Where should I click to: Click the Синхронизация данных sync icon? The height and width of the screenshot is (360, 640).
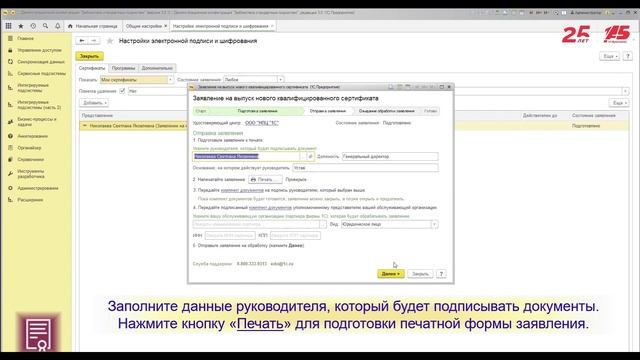click(x=10, y=62)
